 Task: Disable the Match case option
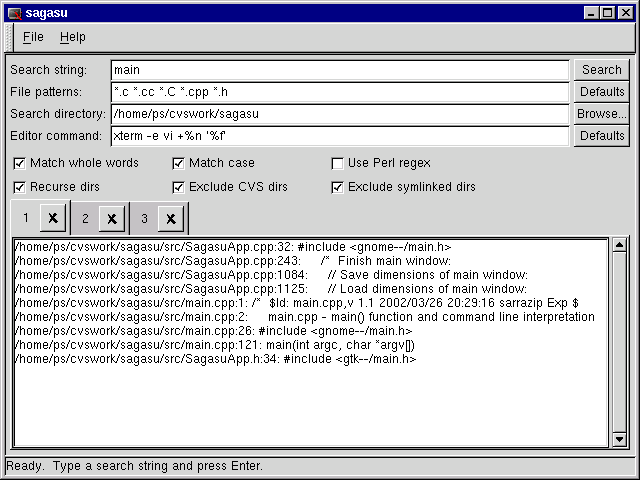(179, 163)
